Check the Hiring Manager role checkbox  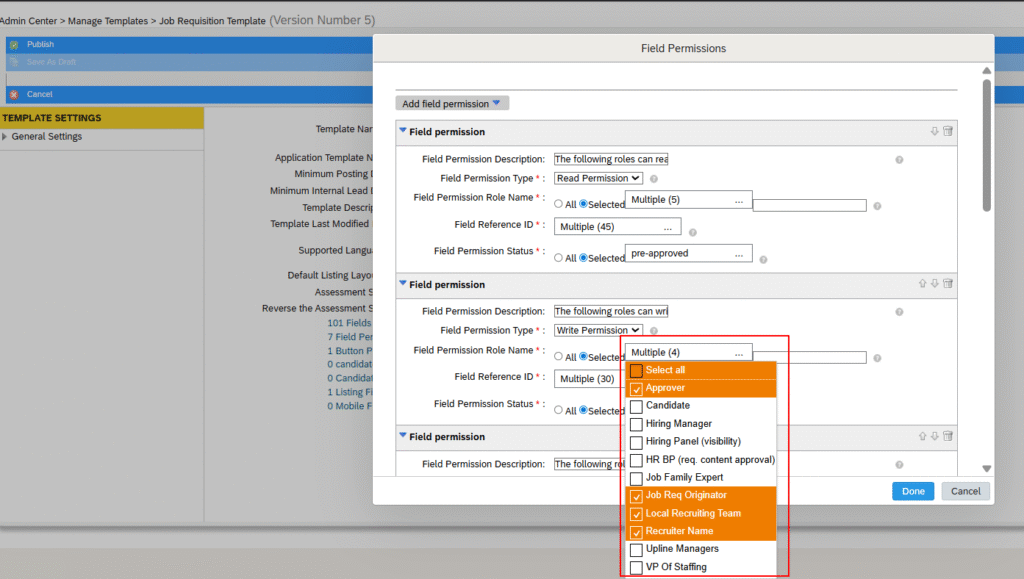pos(636,424)
